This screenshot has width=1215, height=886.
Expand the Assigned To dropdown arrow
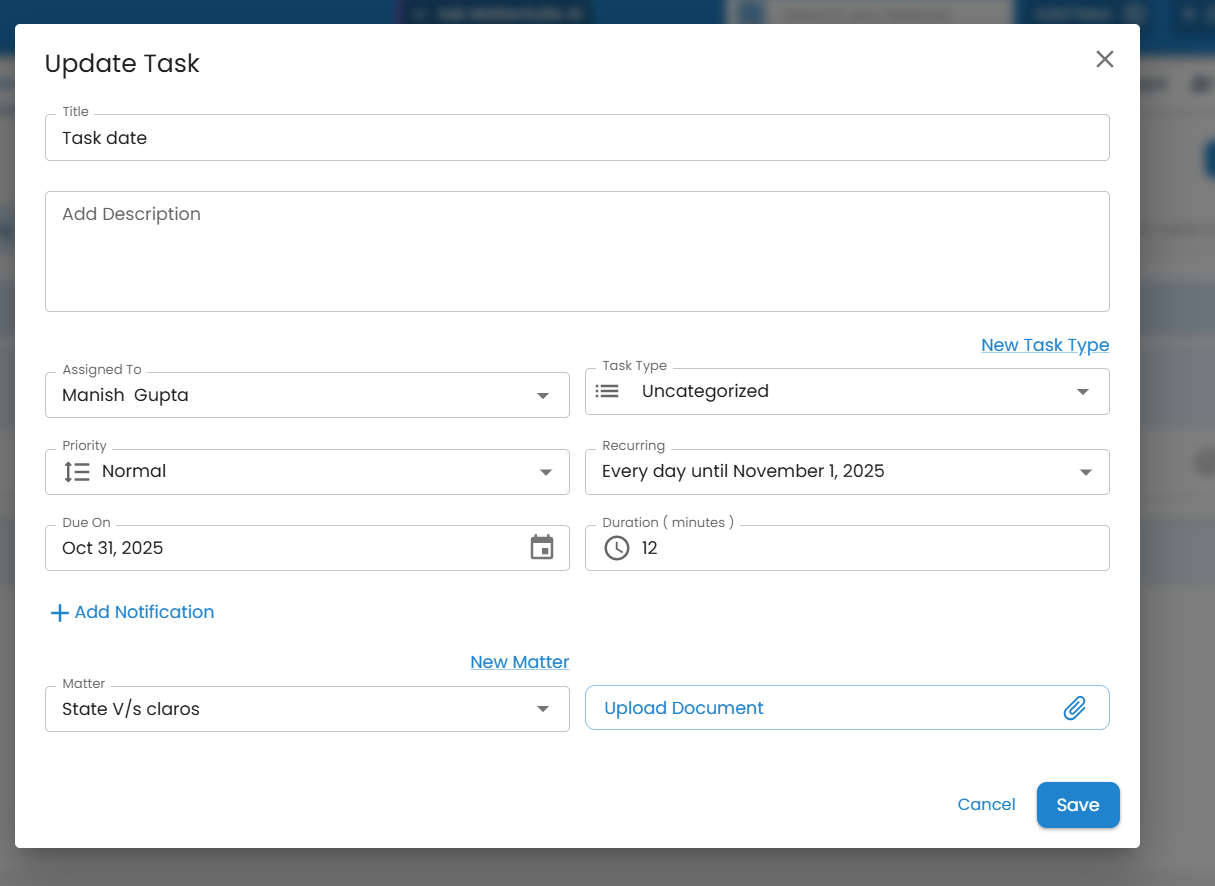(x=543, y=396)
